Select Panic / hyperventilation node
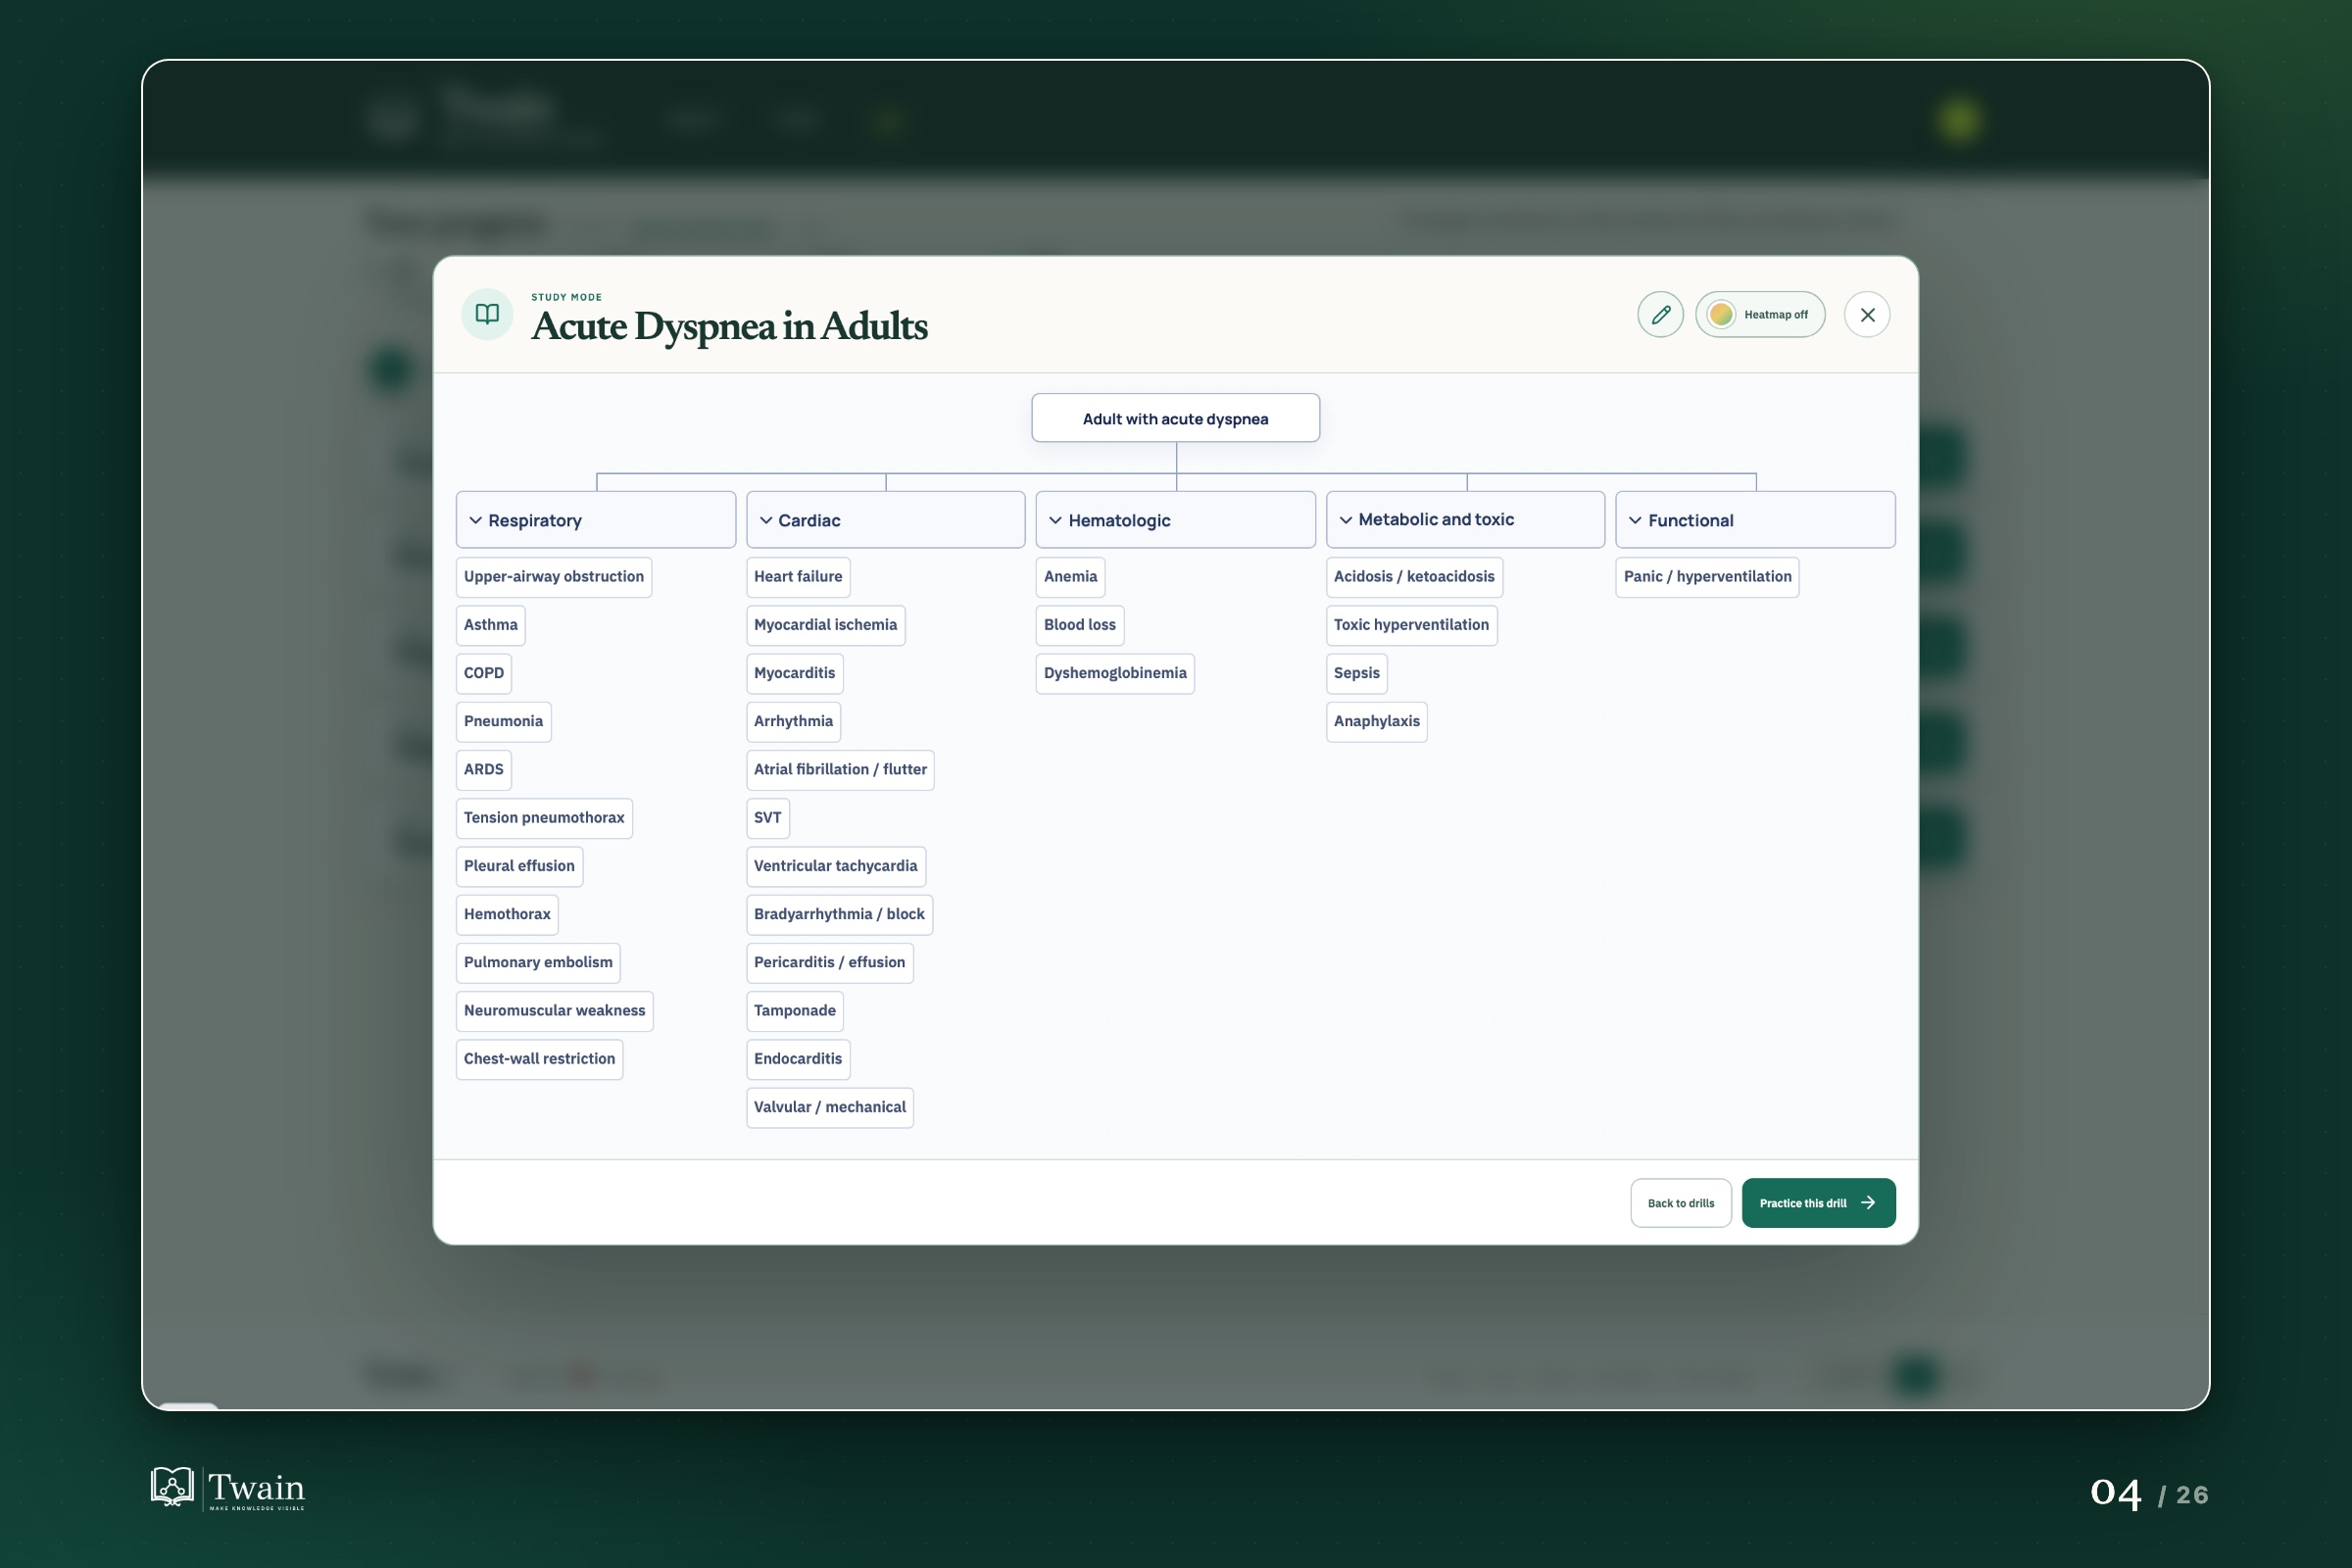 [1708, 577]
